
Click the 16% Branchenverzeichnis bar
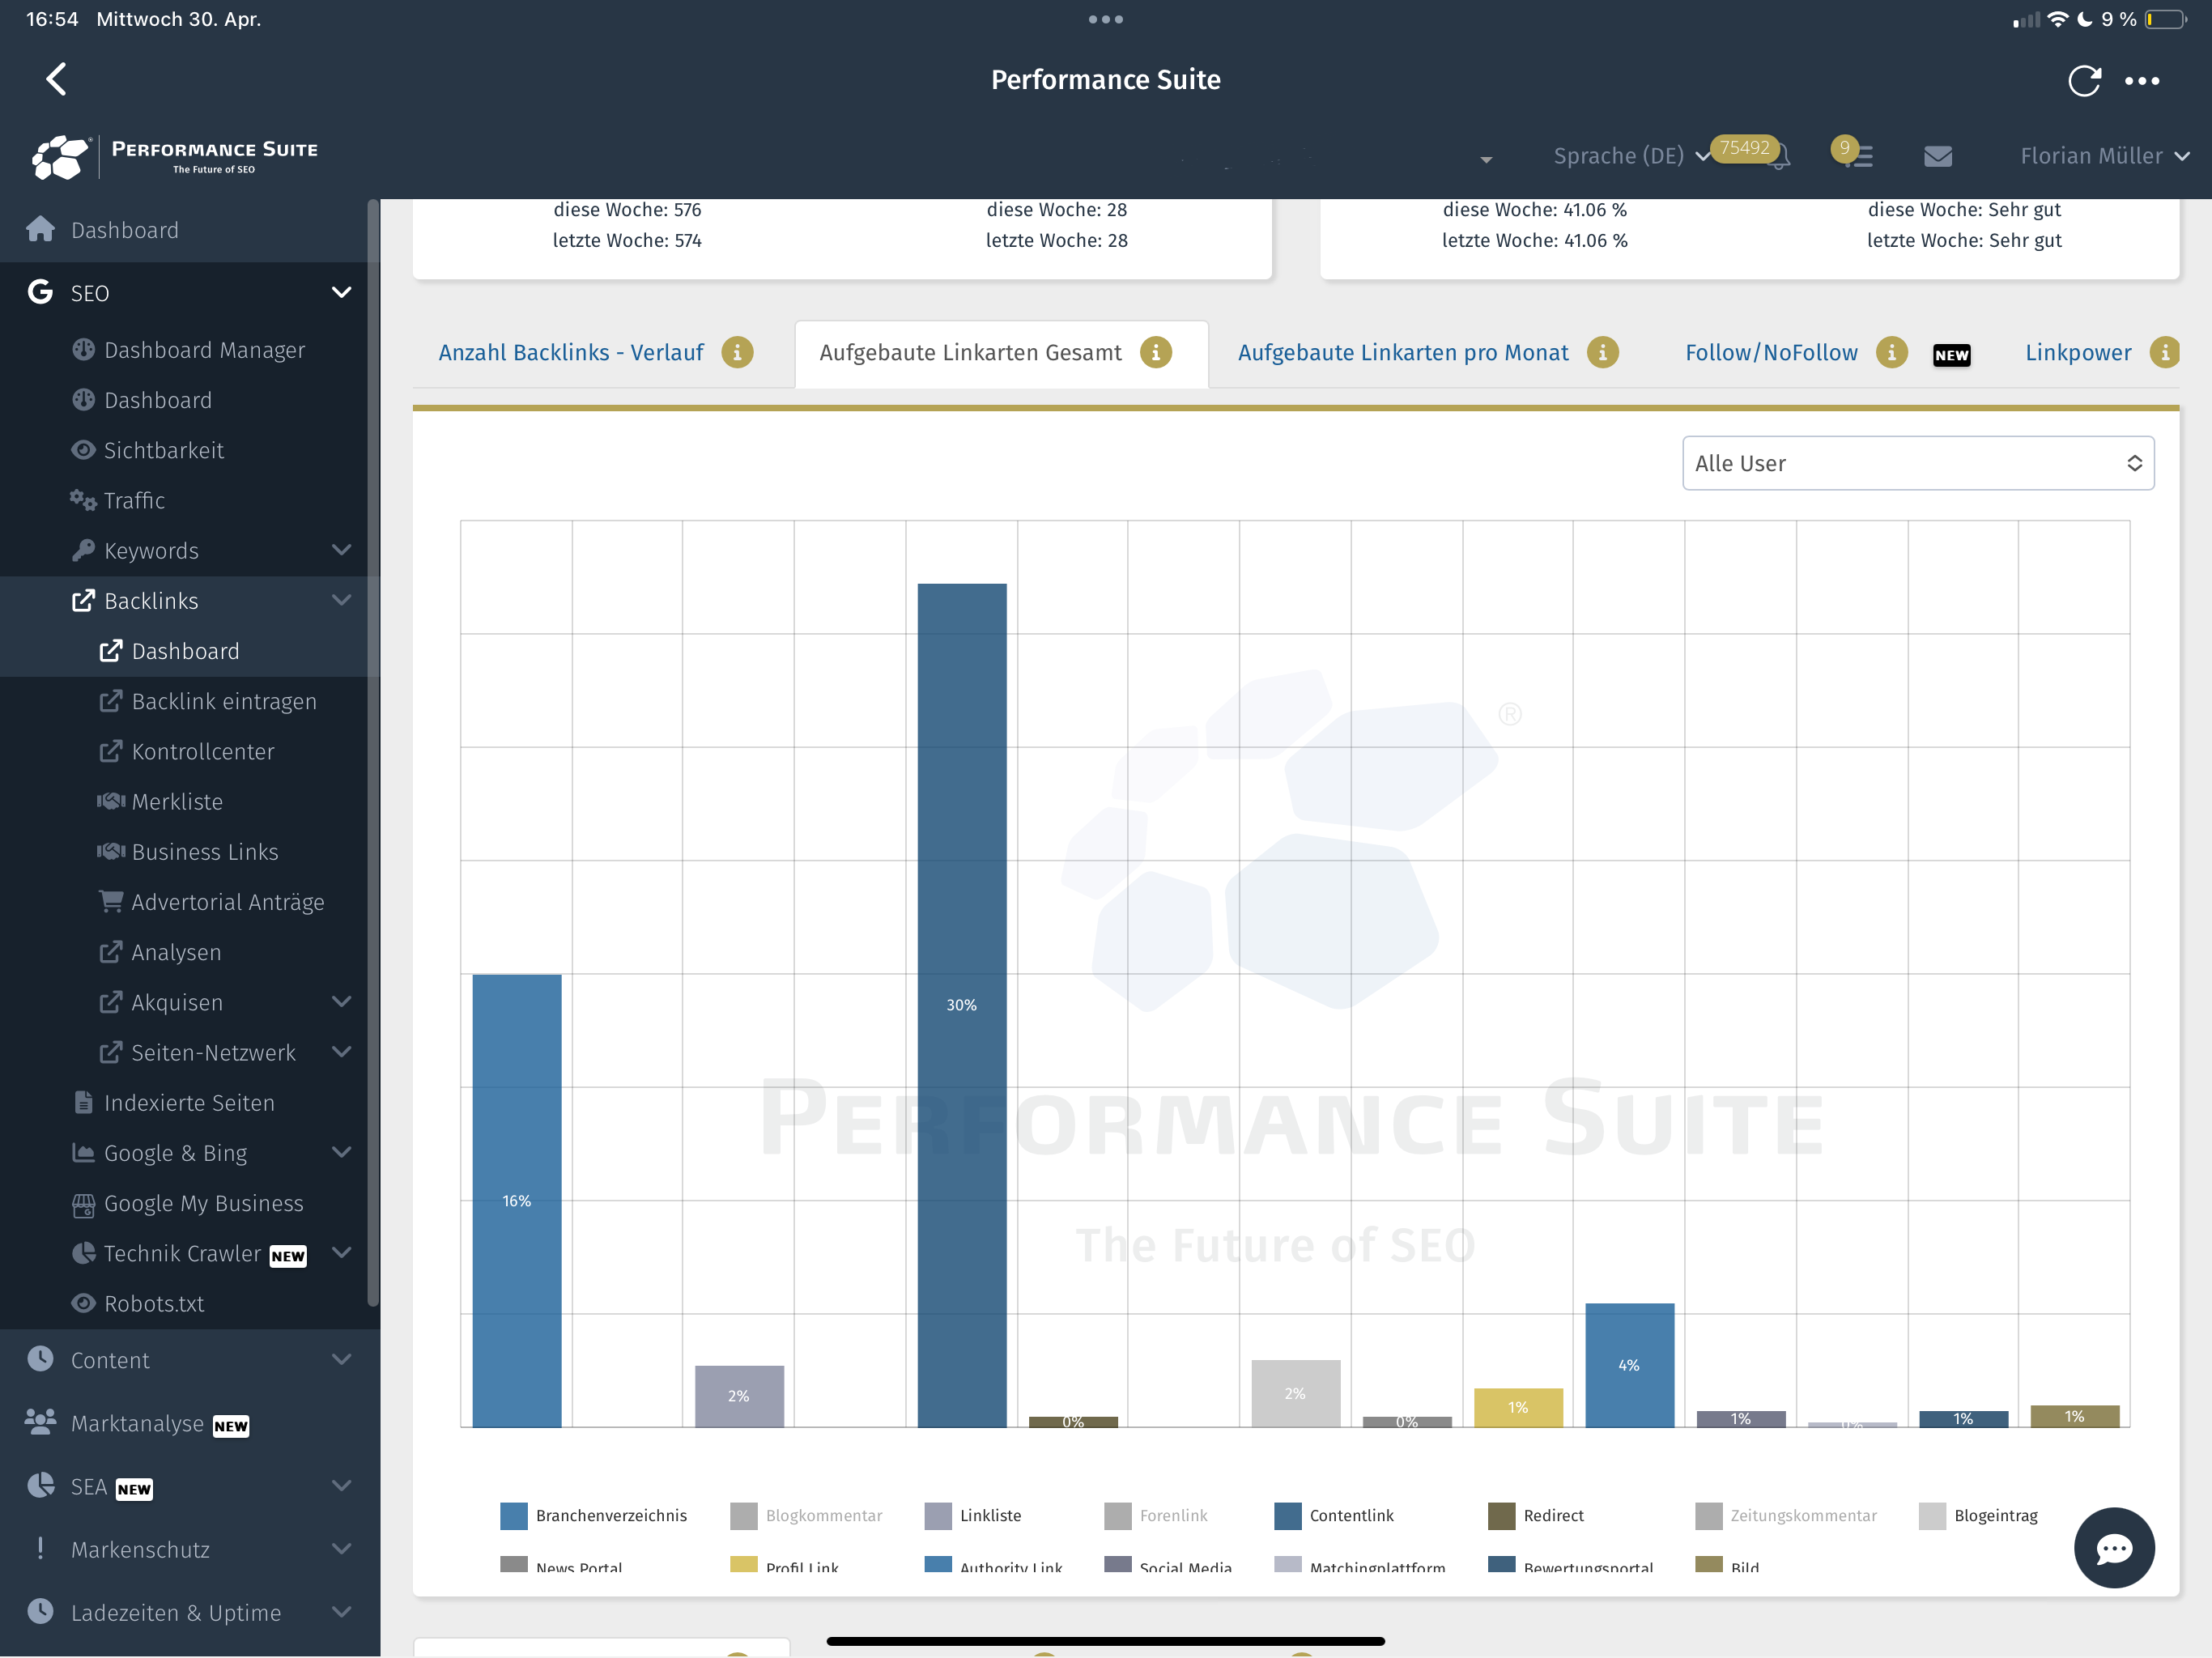click(517, 1200)
